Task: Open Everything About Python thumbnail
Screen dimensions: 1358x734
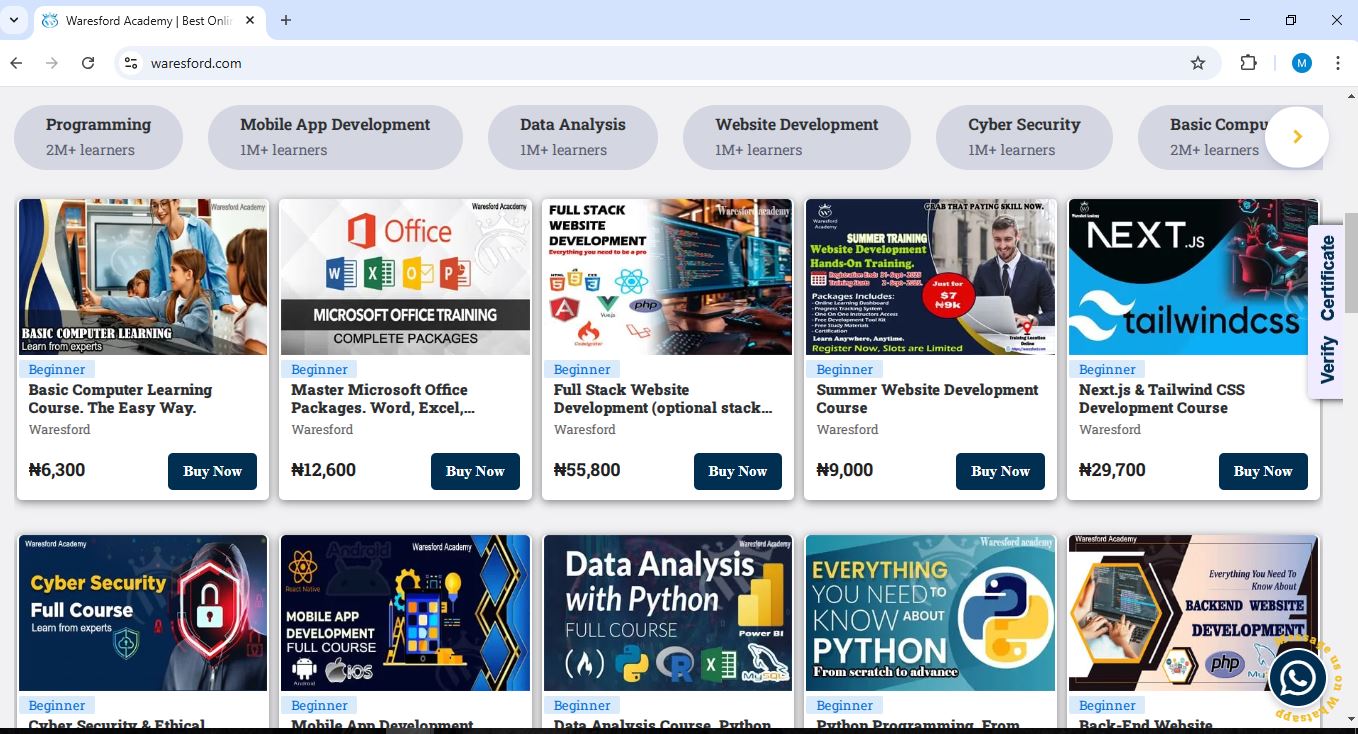Action: tap(930, 613)
